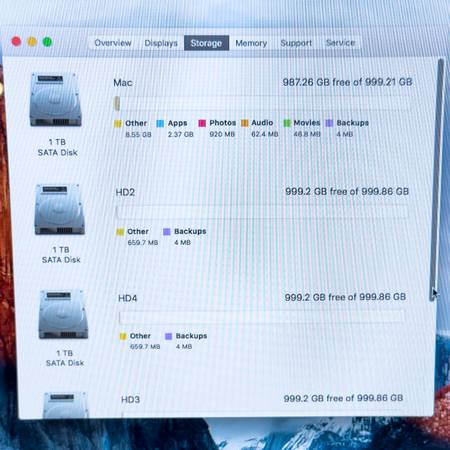Click the yellow Other swatch under Mac

pyautogui.click(x=118, y=124)
